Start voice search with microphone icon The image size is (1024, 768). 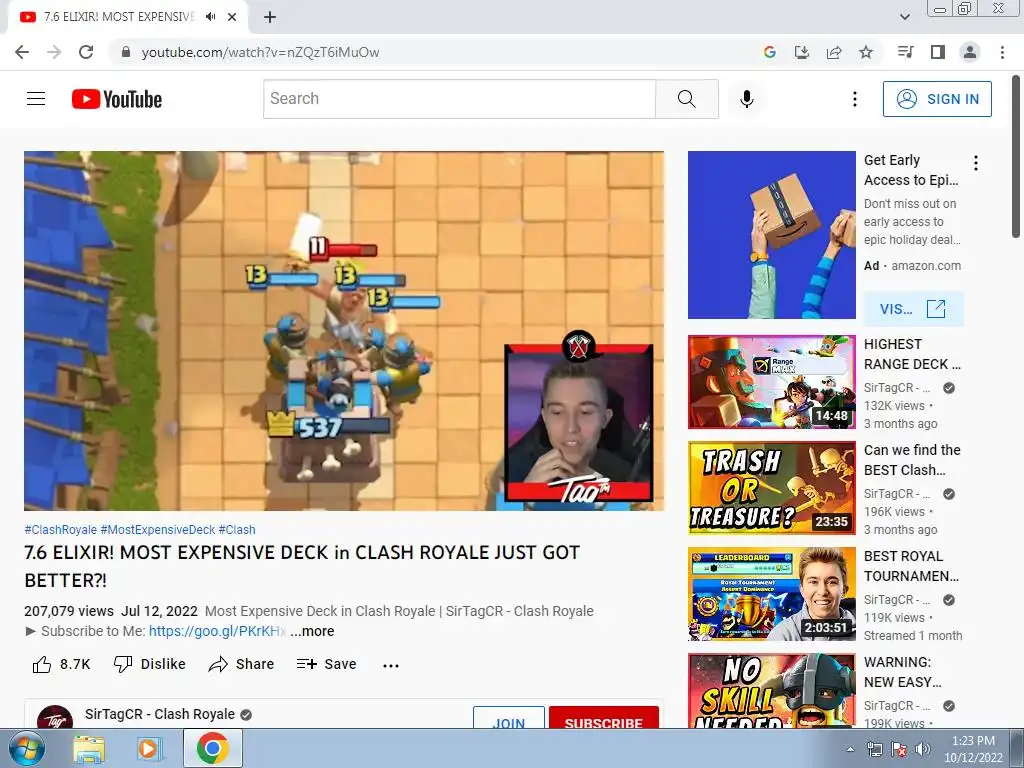[747, 99]
